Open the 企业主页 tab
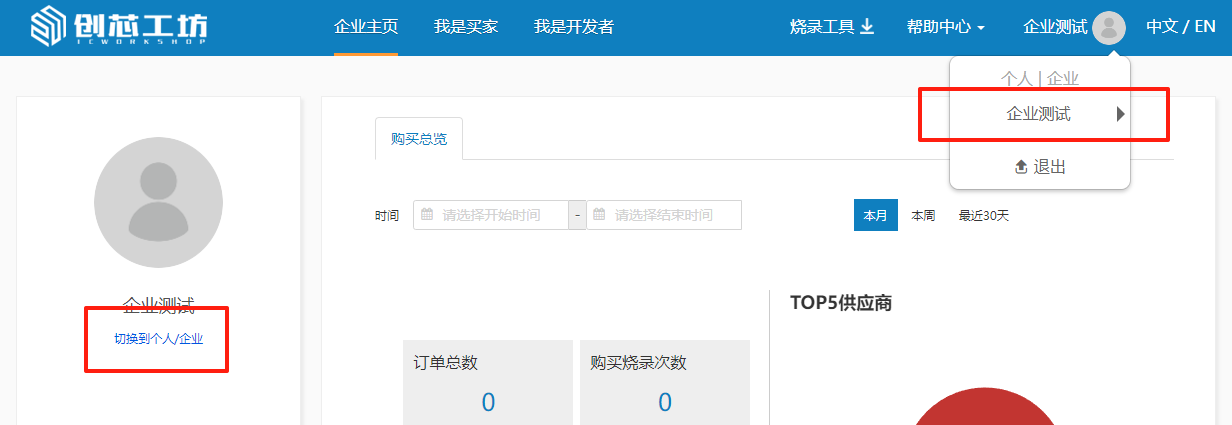The height and width of the screenshot is (425, 1232). 365,27
